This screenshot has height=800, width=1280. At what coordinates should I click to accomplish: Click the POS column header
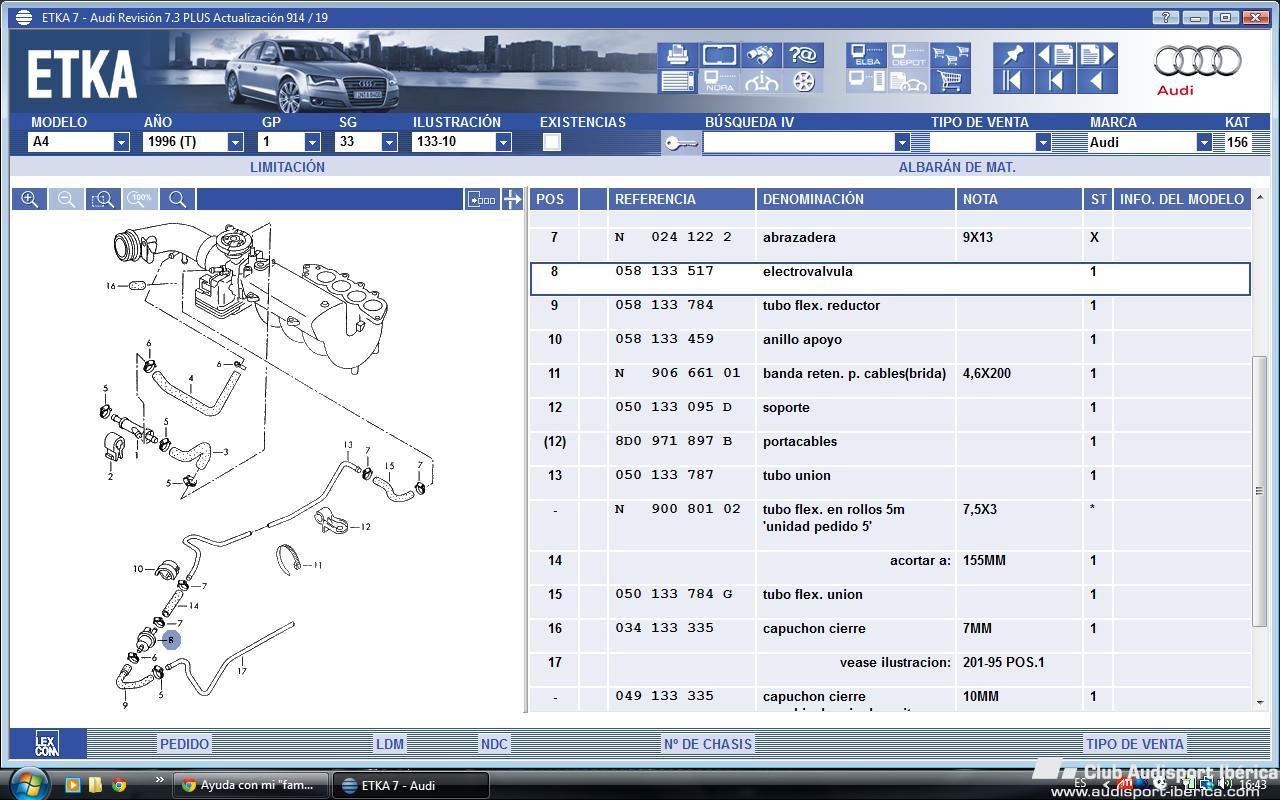(554, 199)
